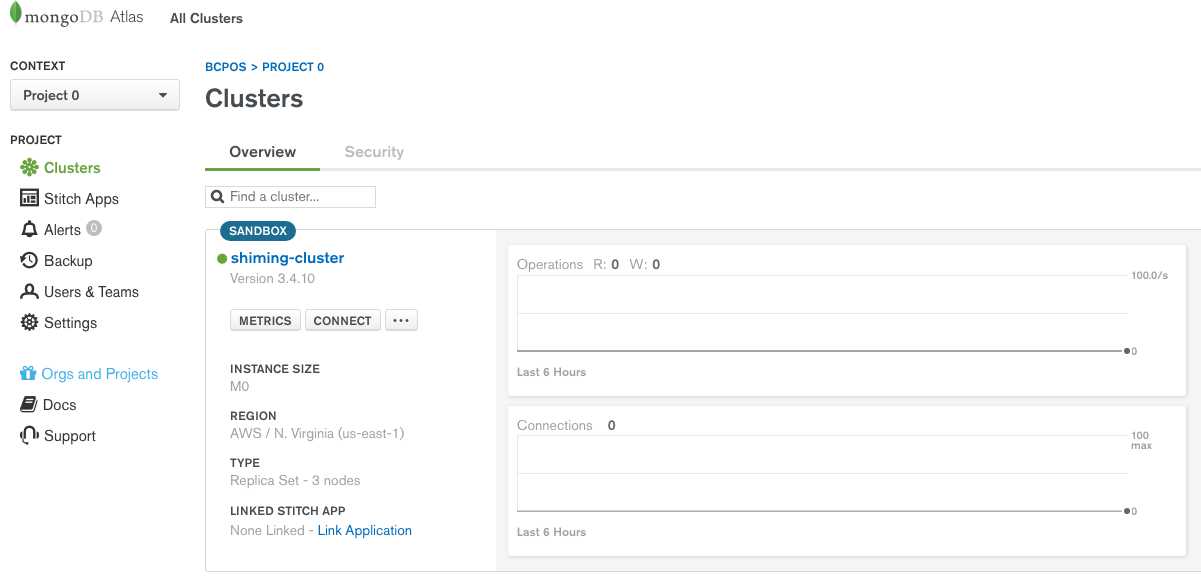Viewport: 1201px width, 579px height.
Task: Open All Clusters in top bar
Action: click(x=206, y=18)
